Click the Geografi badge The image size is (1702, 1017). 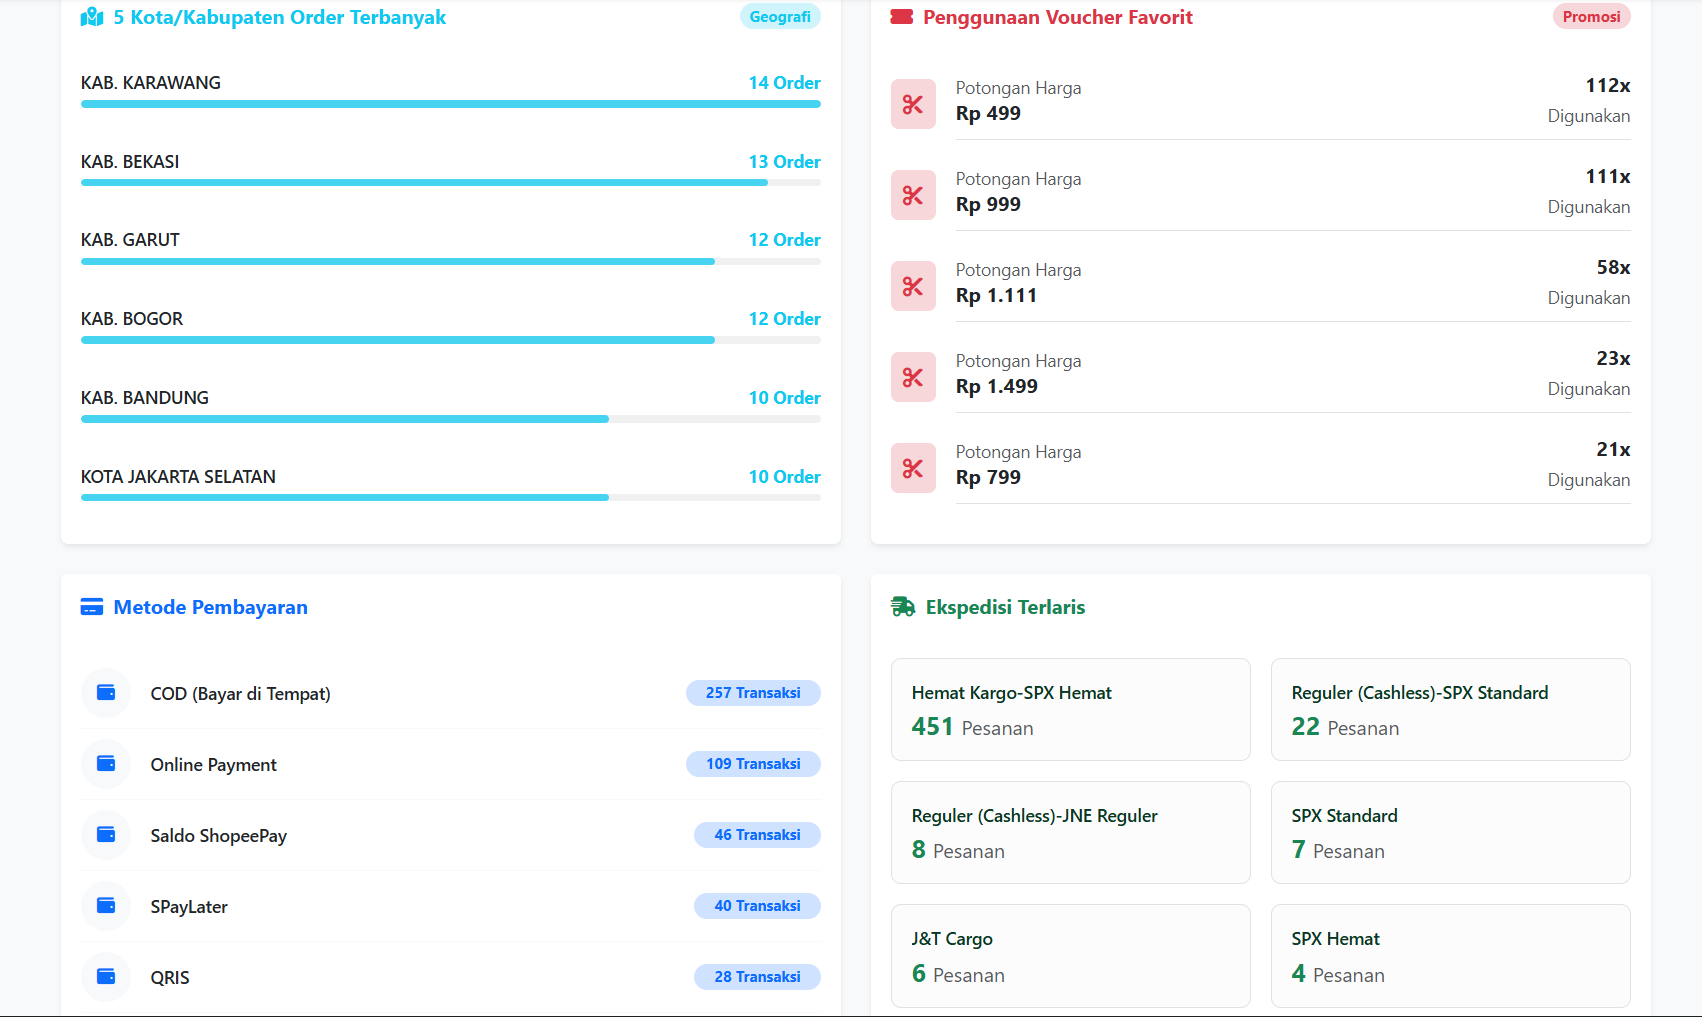[780, 17]
